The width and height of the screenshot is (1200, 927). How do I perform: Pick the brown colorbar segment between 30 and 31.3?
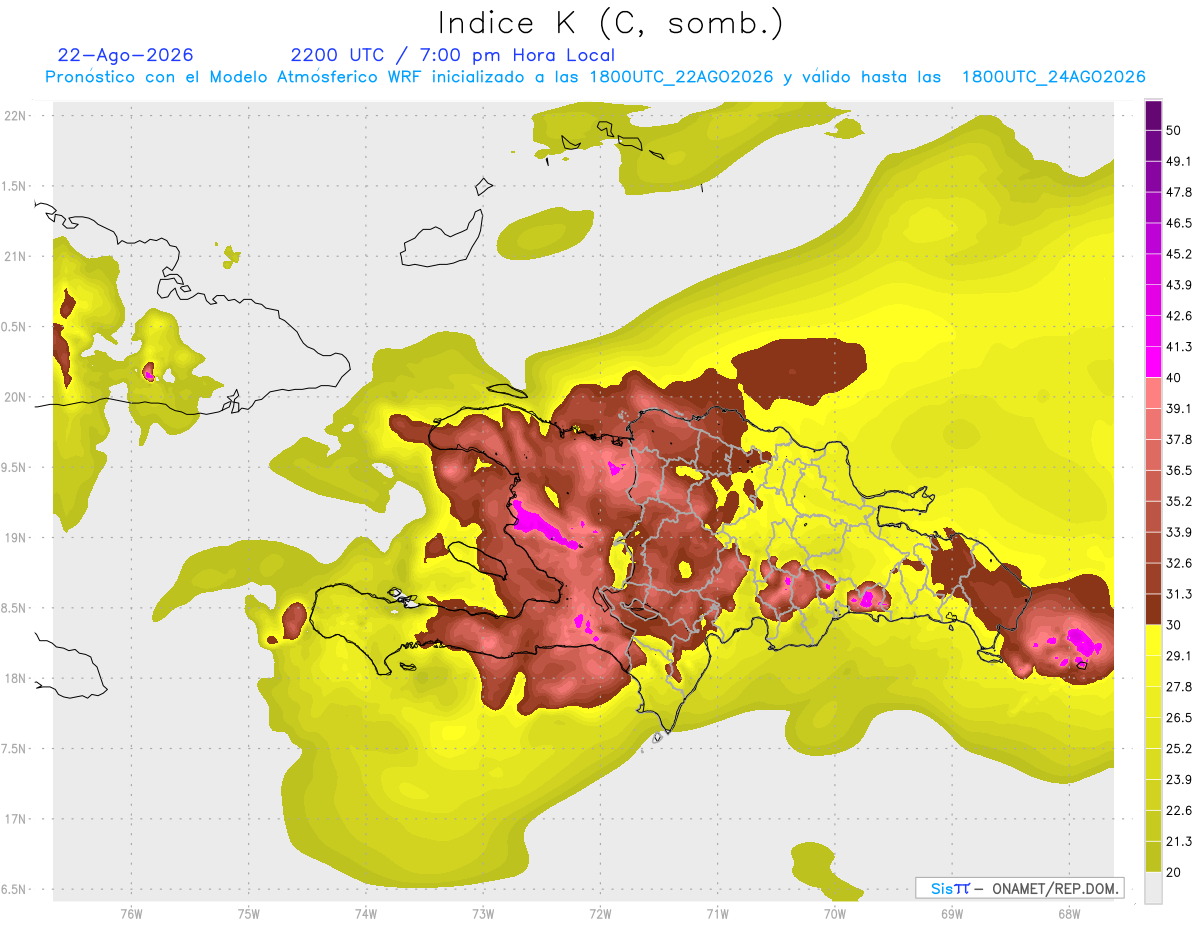point(1153,609)
